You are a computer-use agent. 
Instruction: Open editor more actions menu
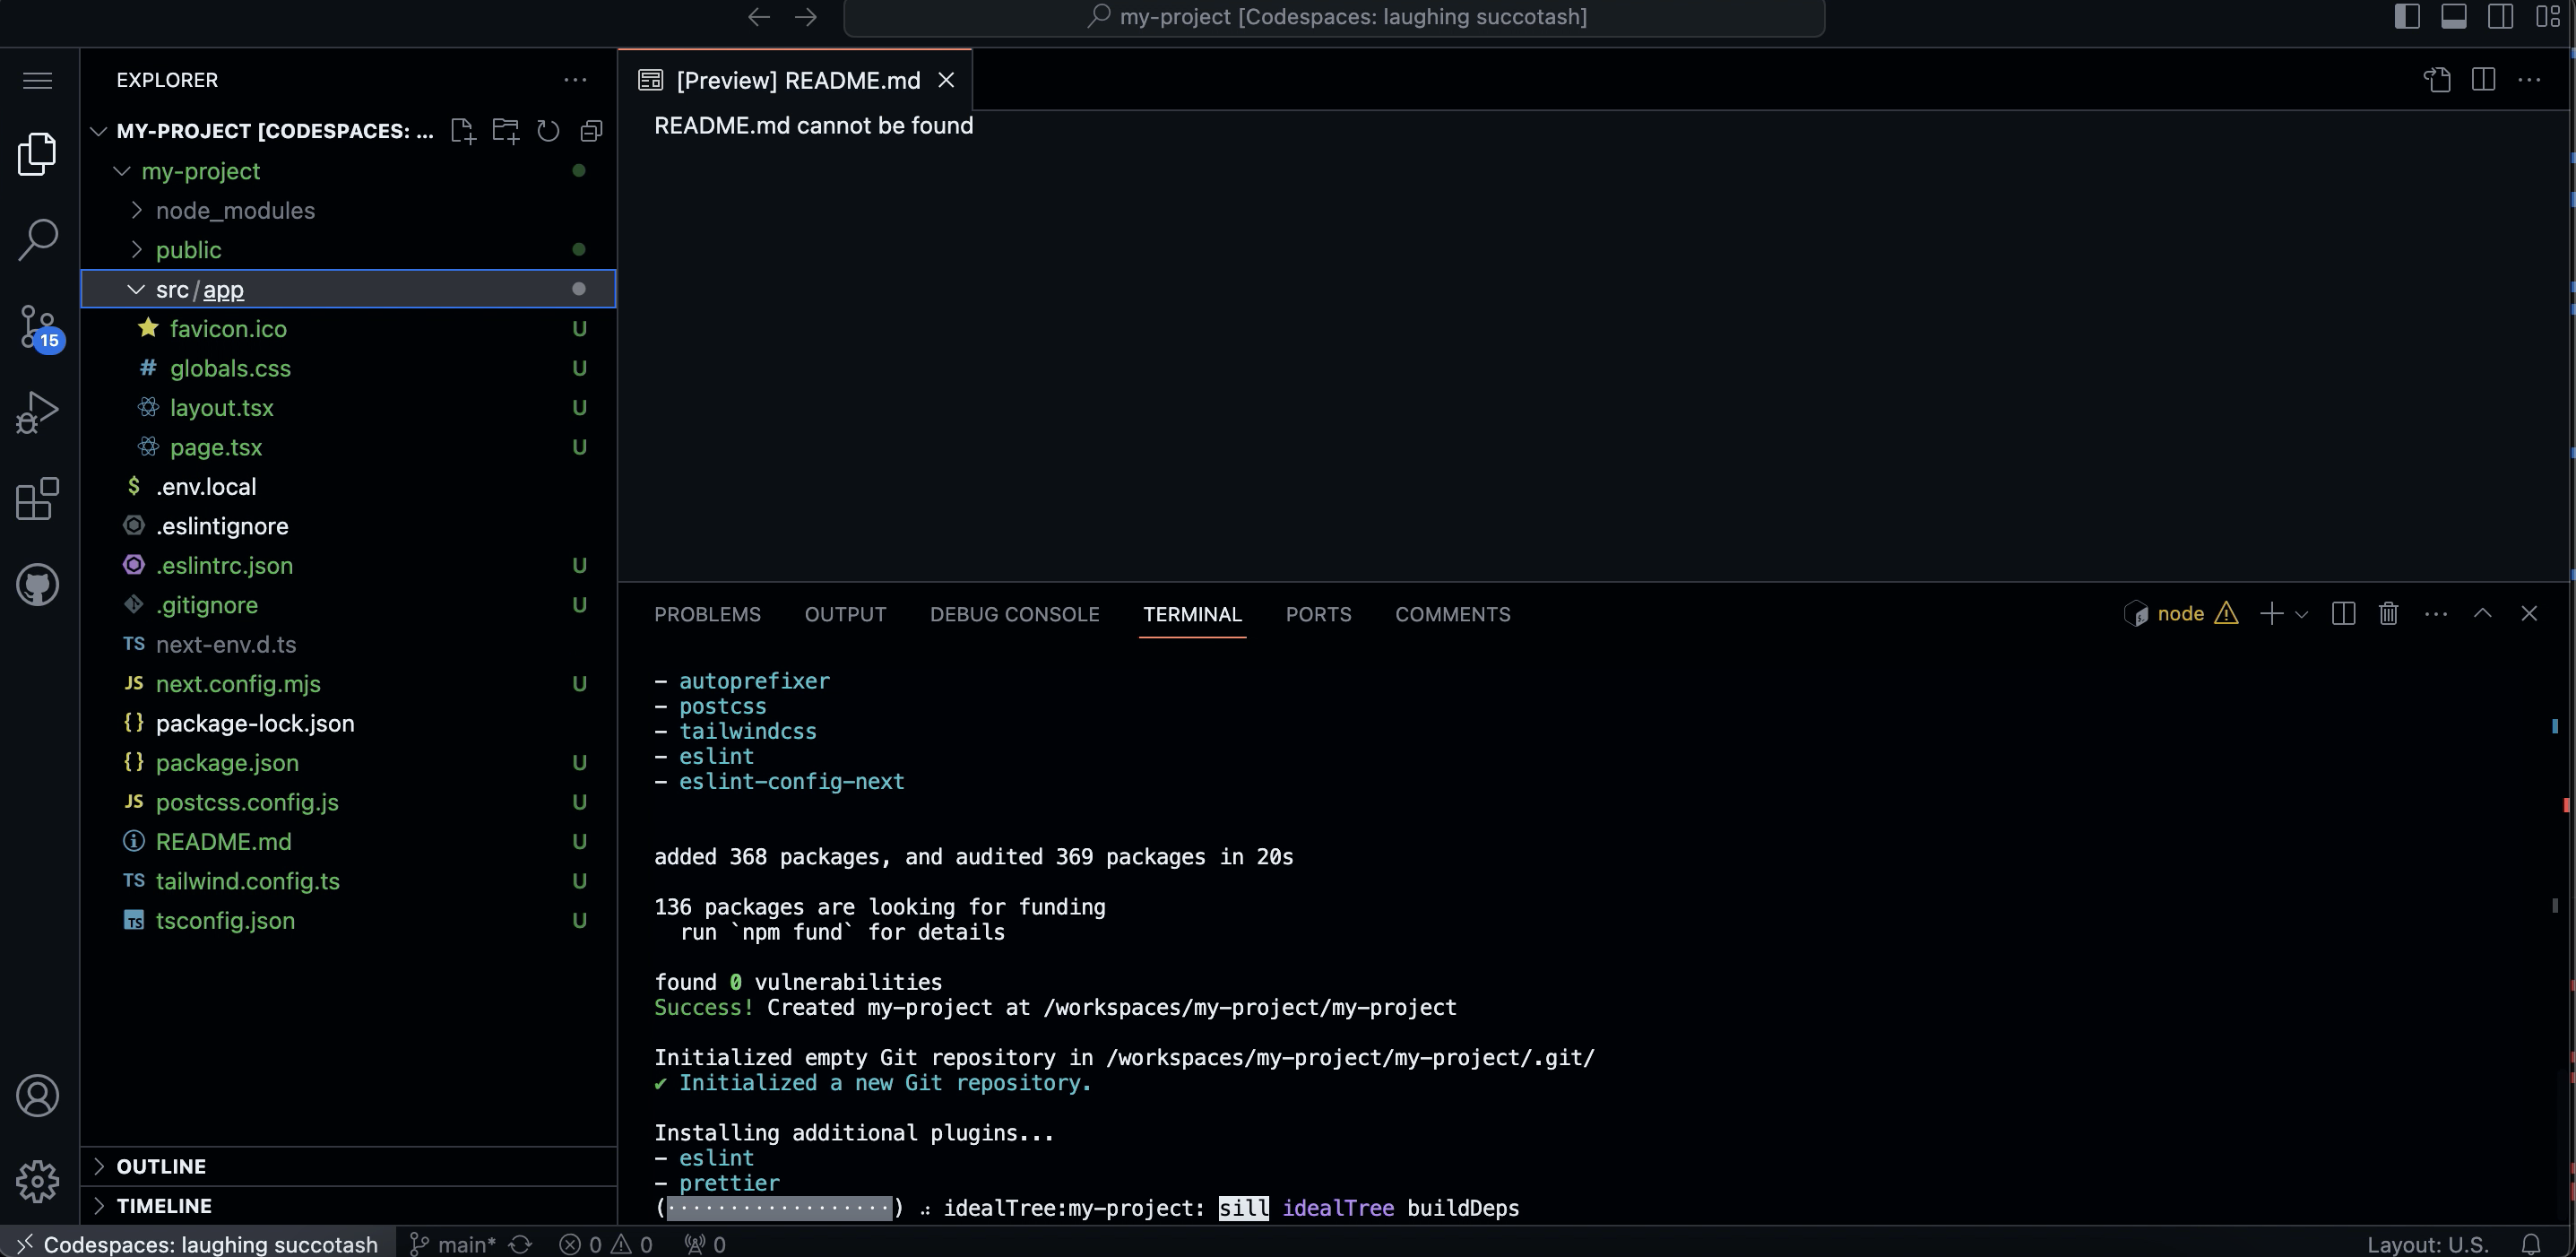[x=2530, y=80]
